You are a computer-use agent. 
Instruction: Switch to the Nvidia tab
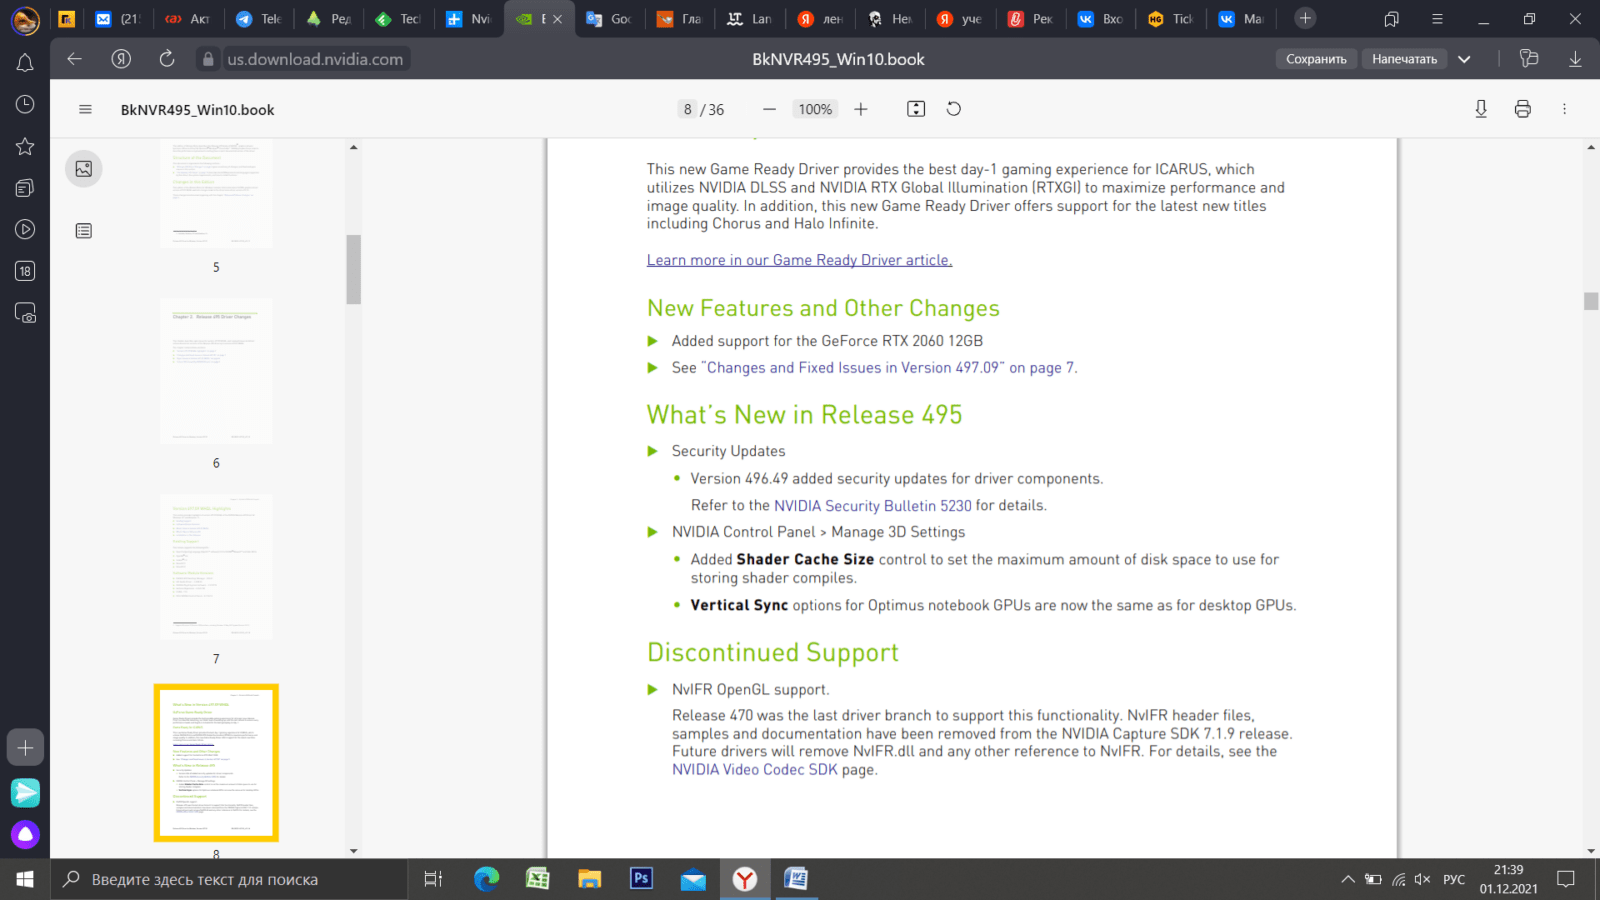tap(468, 19)
